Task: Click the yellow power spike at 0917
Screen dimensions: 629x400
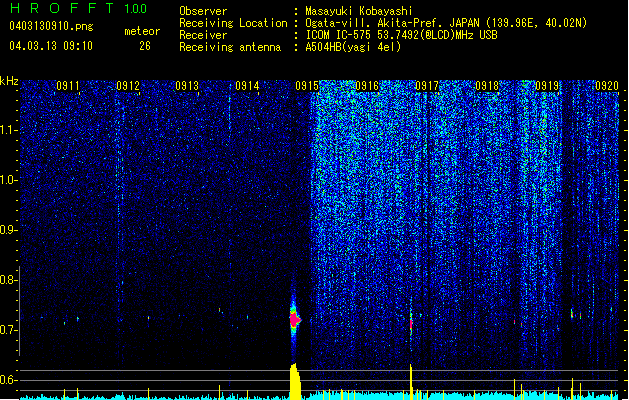Action: 411,382
